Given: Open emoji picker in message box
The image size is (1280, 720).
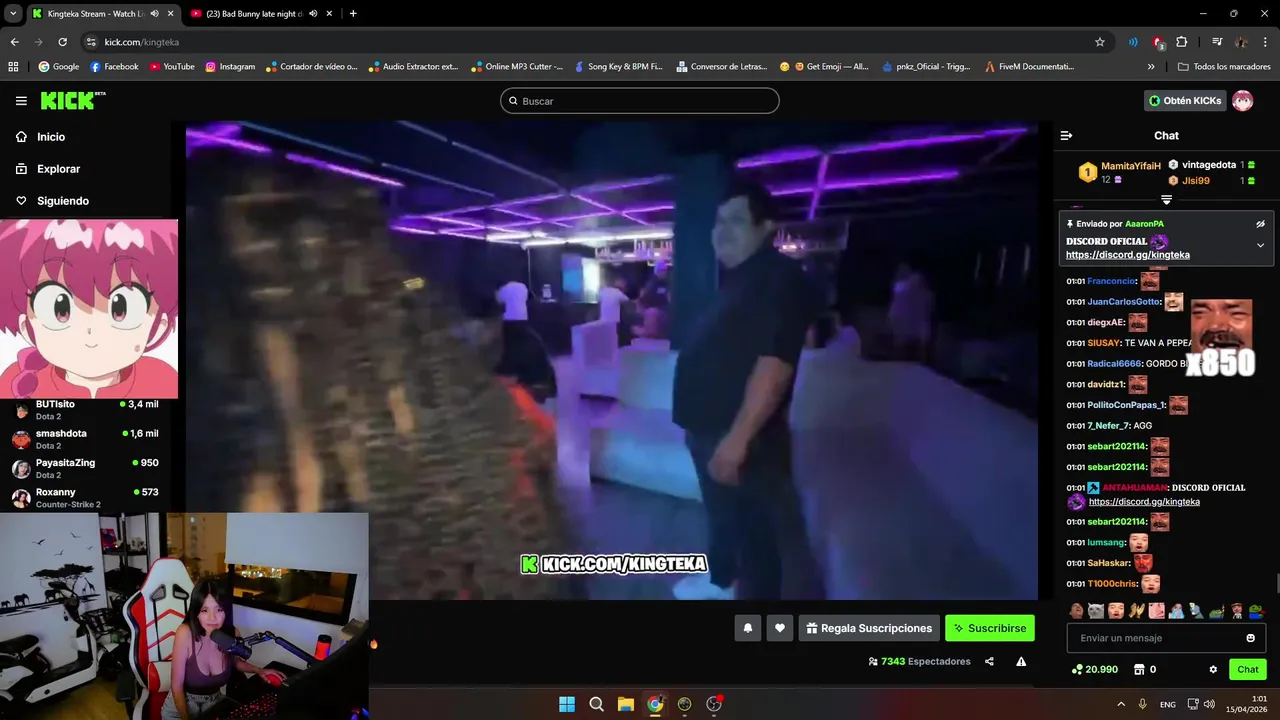Looking at the screenshot, I should pos(1250,638).
